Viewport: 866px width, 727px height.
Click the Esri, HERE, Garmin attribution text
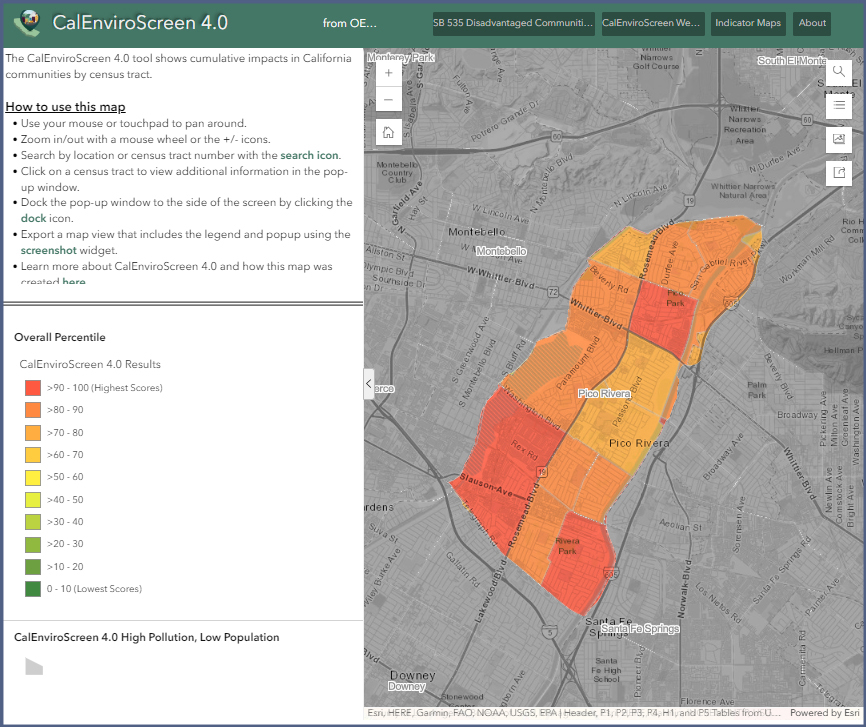coord(574,713)
